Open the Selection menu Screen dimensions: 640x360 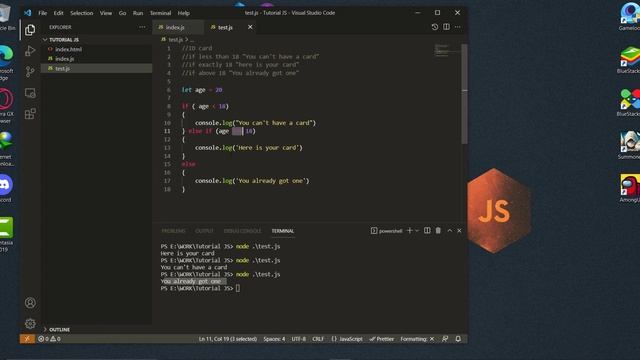click(x=82, y=13)
